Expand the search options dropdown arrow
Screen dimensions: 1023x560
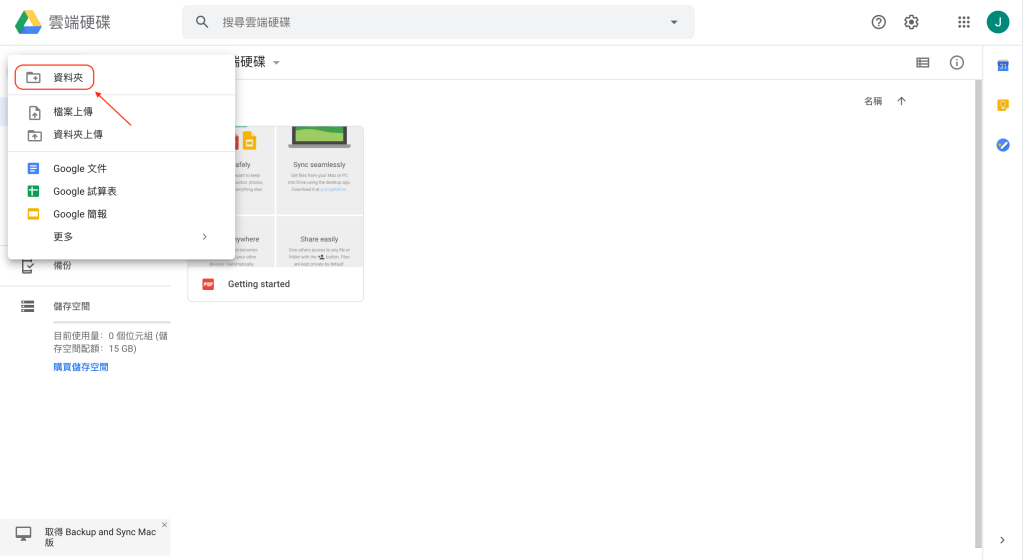[x=674, y=22]
